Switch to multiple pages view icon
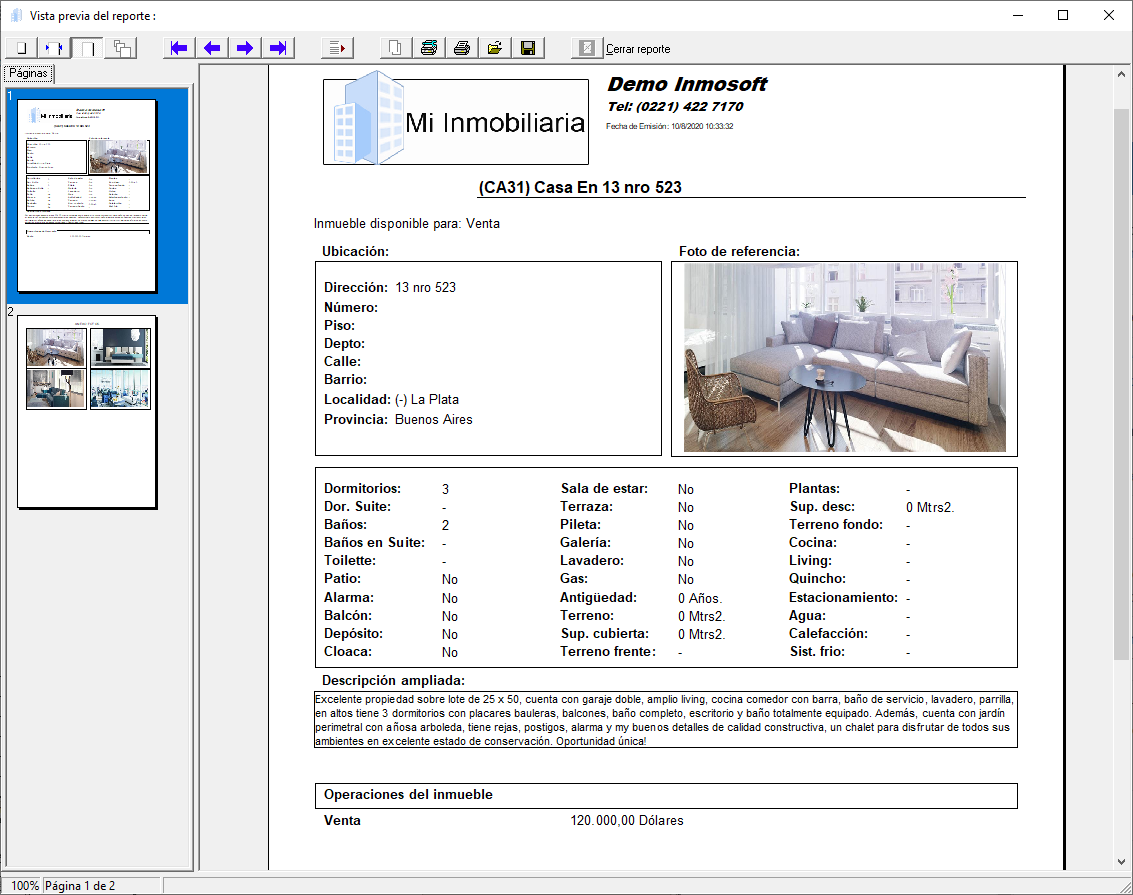Image resolution: width=1133 pixels, height=895 pixels. (121, 47)
